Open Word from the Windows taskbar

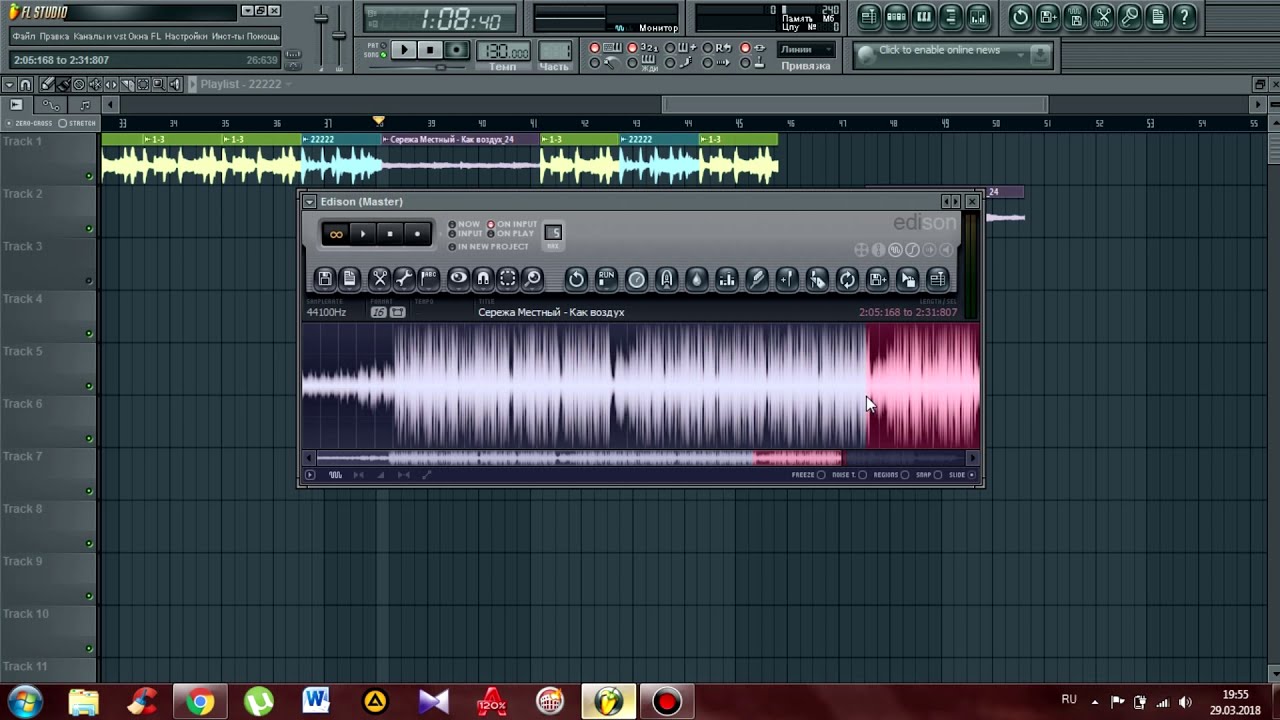click(x=316, y=702)
